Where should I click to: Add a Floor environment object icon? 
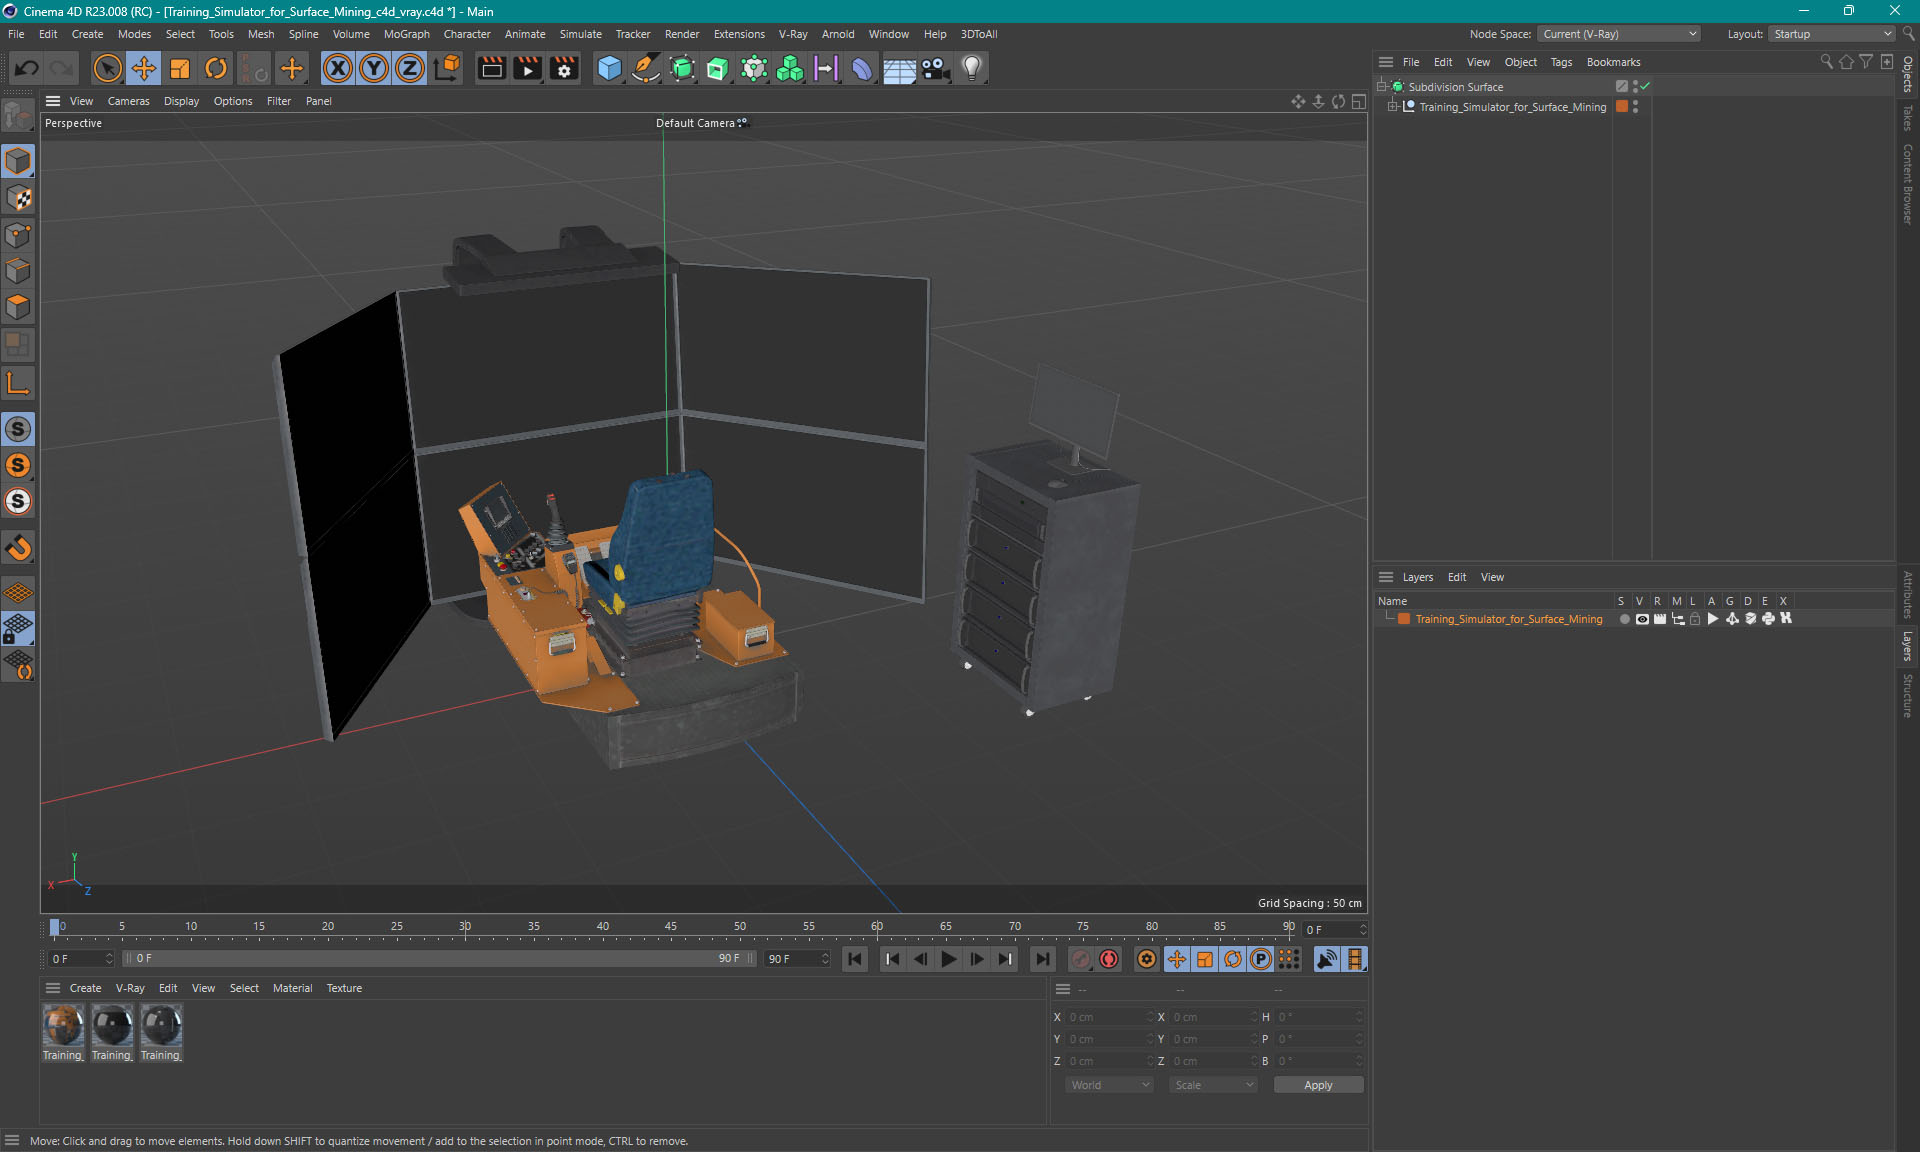(x=899, y=68)
